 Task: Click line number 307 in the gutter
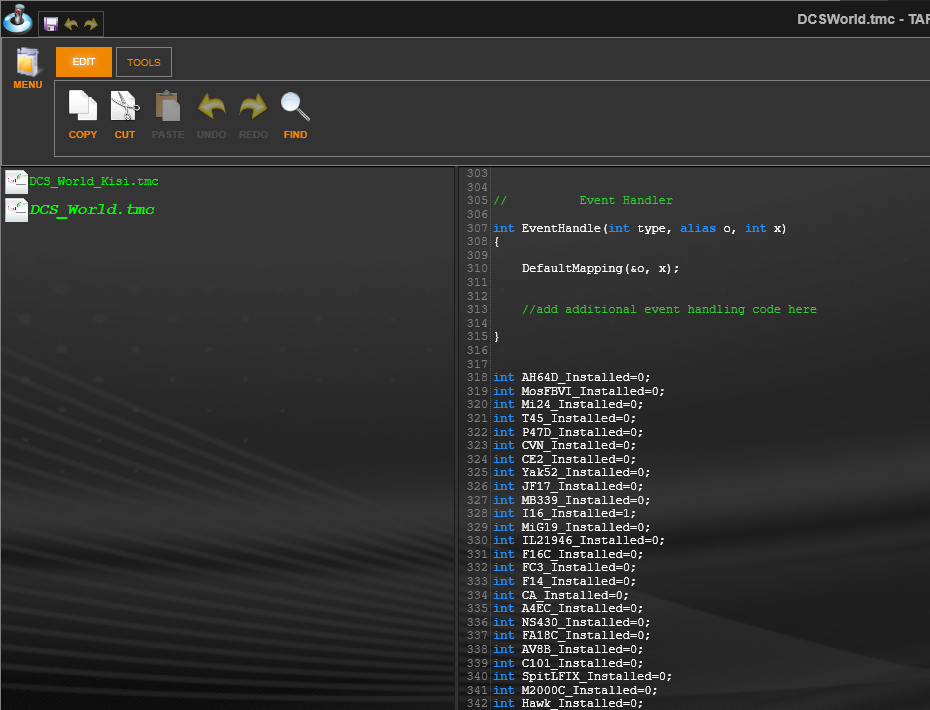coord(477,228)
